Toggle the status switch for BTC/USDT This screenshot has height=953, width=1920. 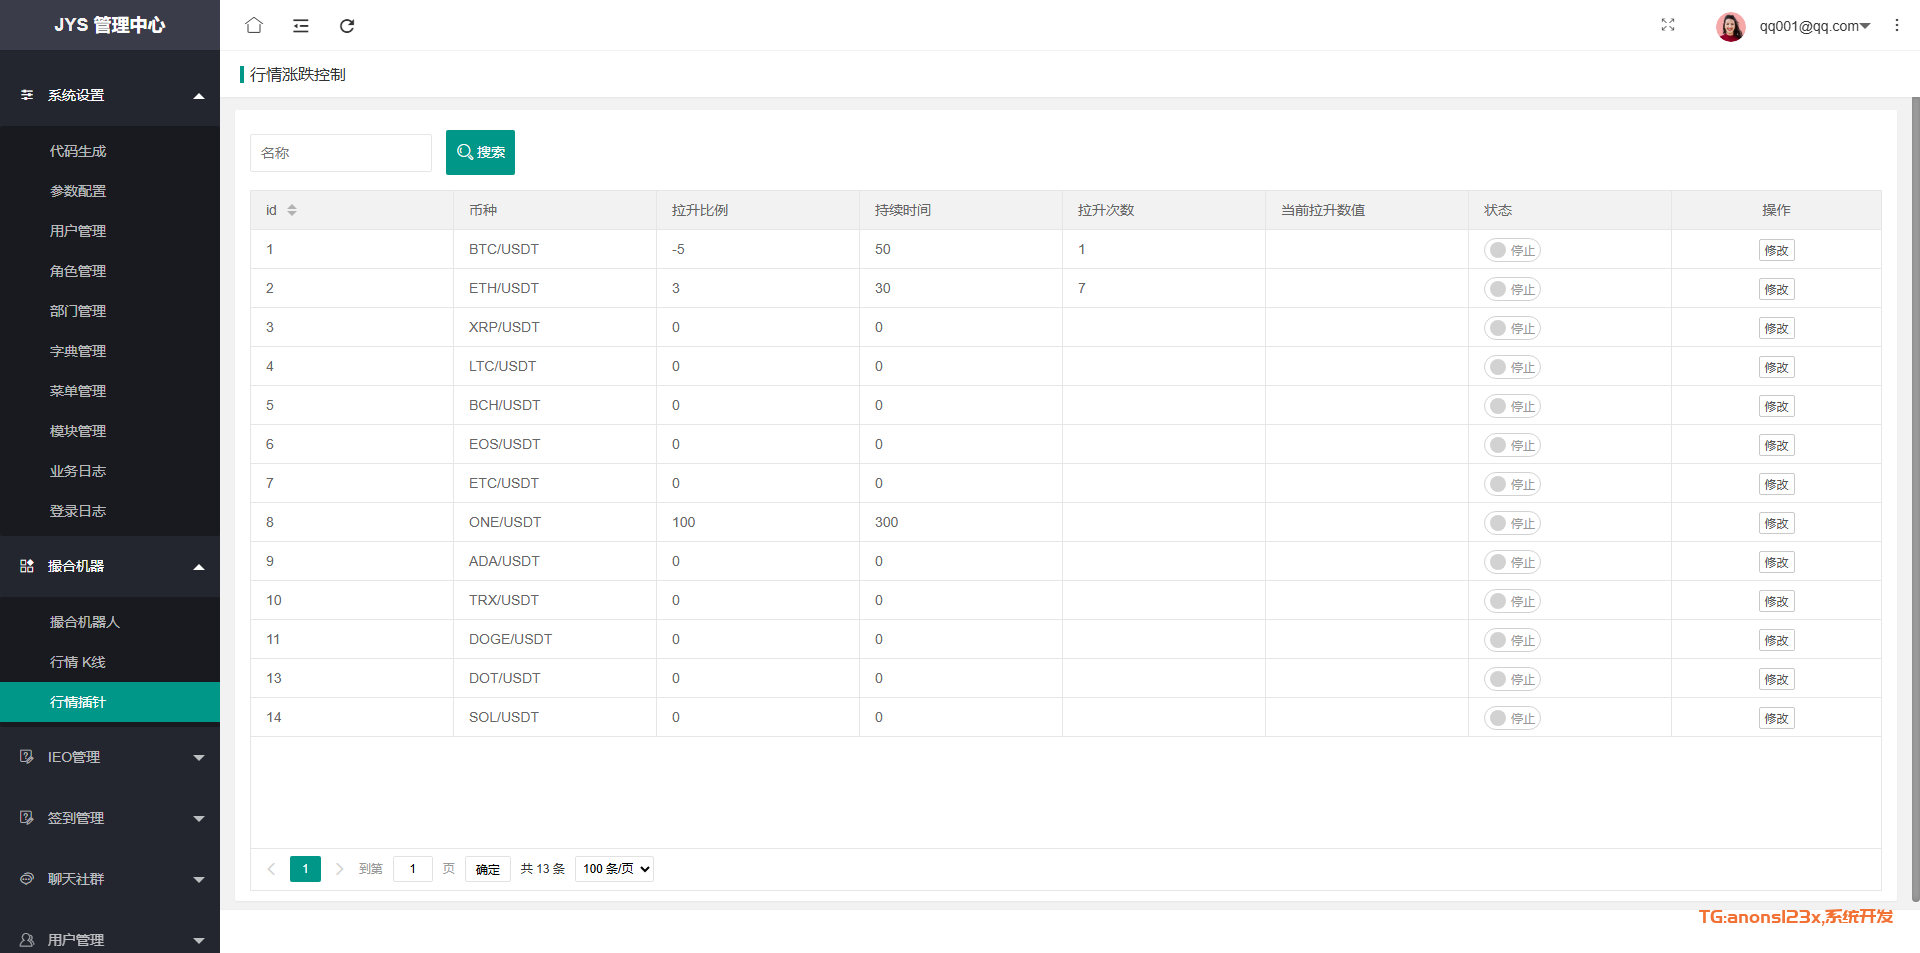(x=1511, y=250)
